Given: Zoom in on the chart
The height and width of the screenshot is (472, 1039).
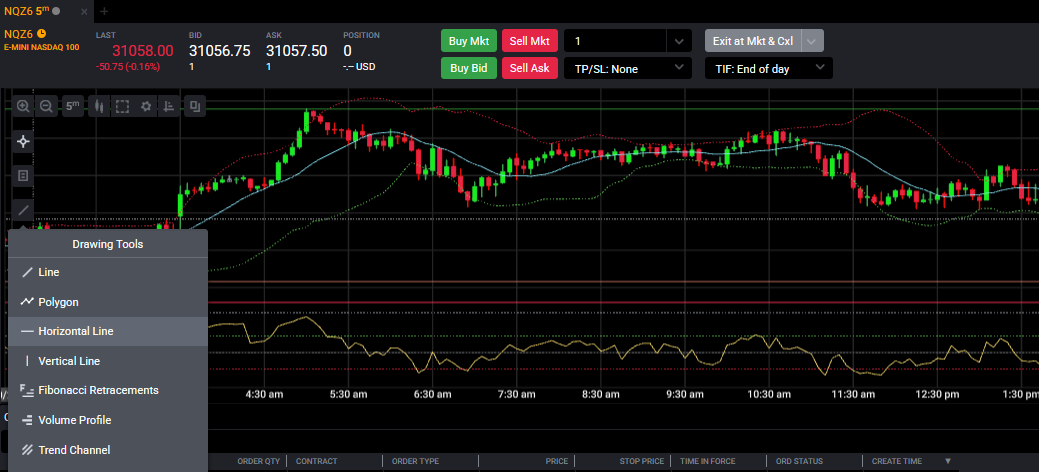Looking at the screenshot, I should (x=23, y=106).
